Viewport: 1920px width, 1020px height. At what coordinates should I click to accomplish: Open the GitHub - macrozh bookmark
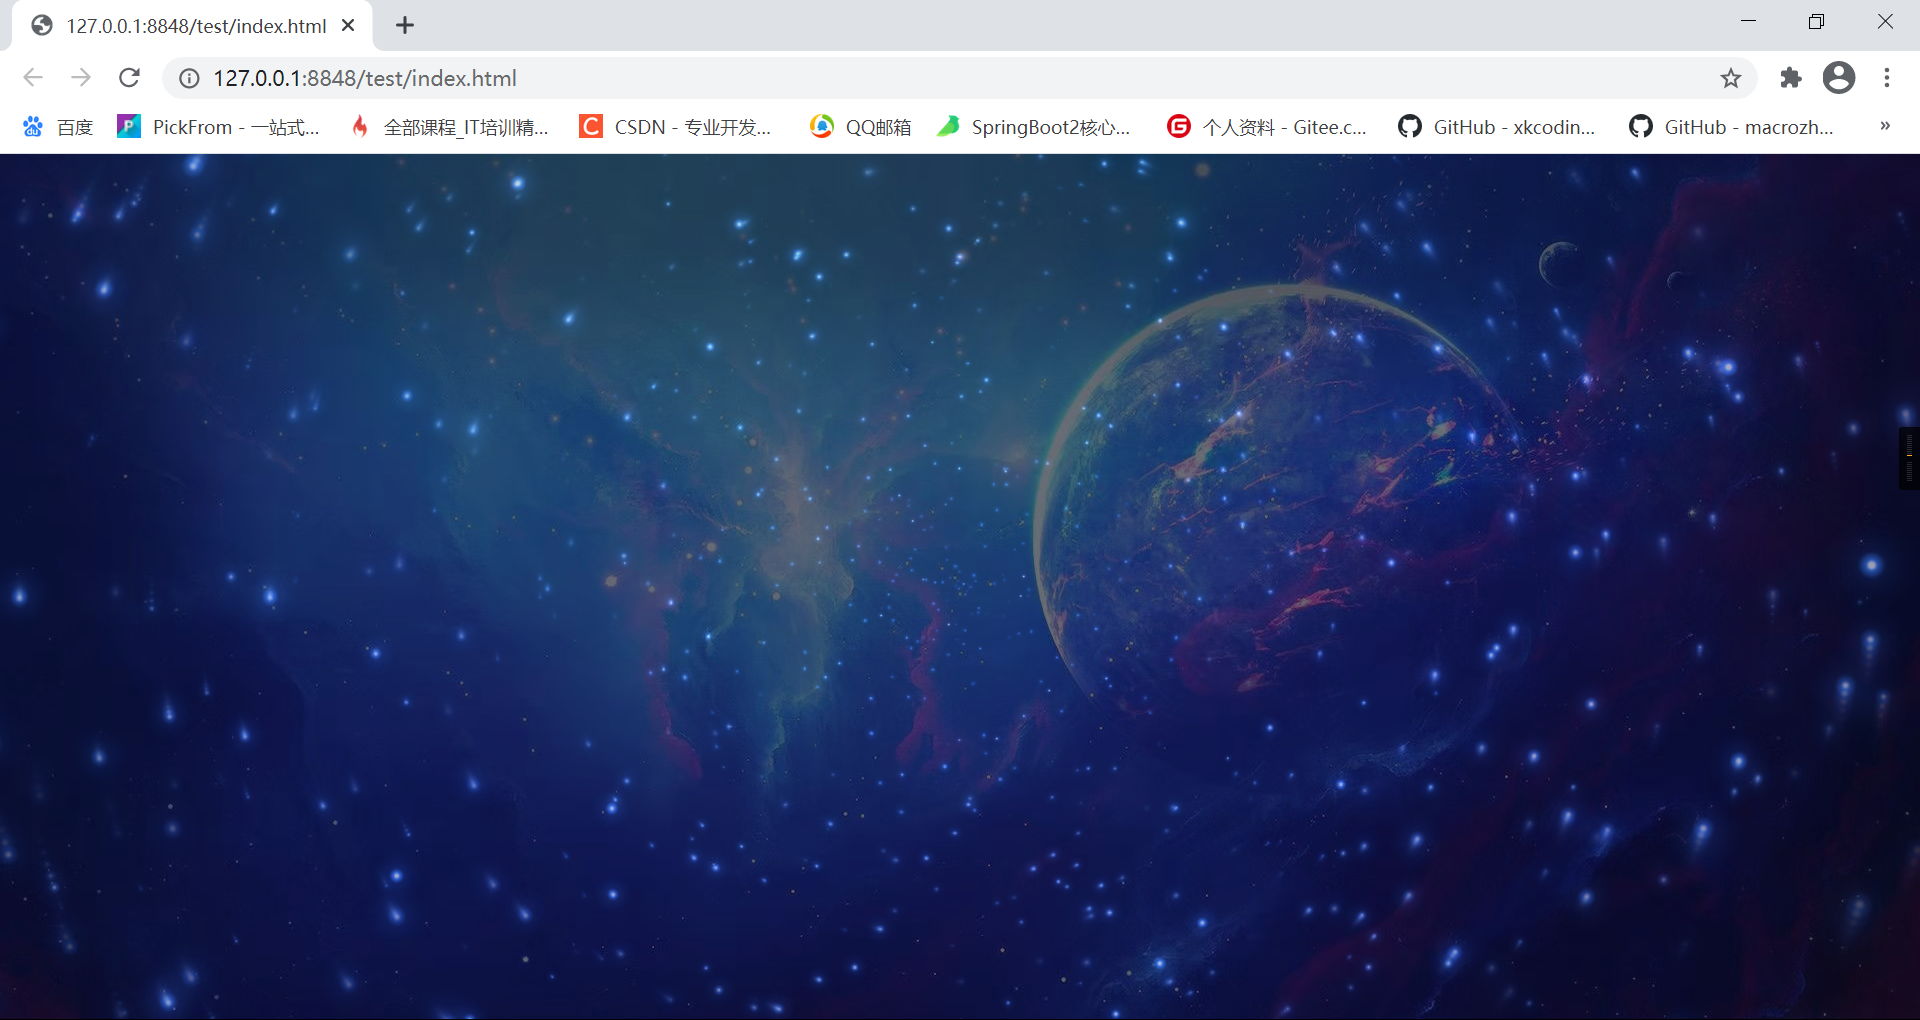[x=1731, y=127]
